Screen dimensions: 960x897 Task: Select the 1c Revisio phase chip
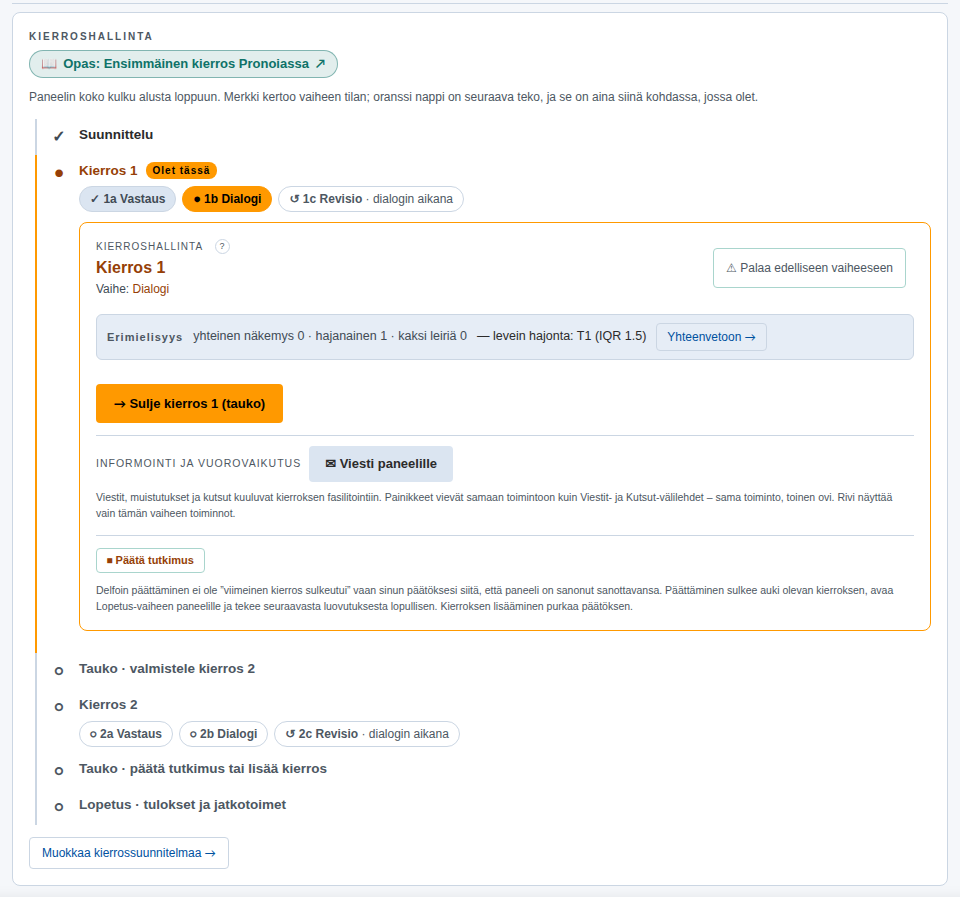371,199
